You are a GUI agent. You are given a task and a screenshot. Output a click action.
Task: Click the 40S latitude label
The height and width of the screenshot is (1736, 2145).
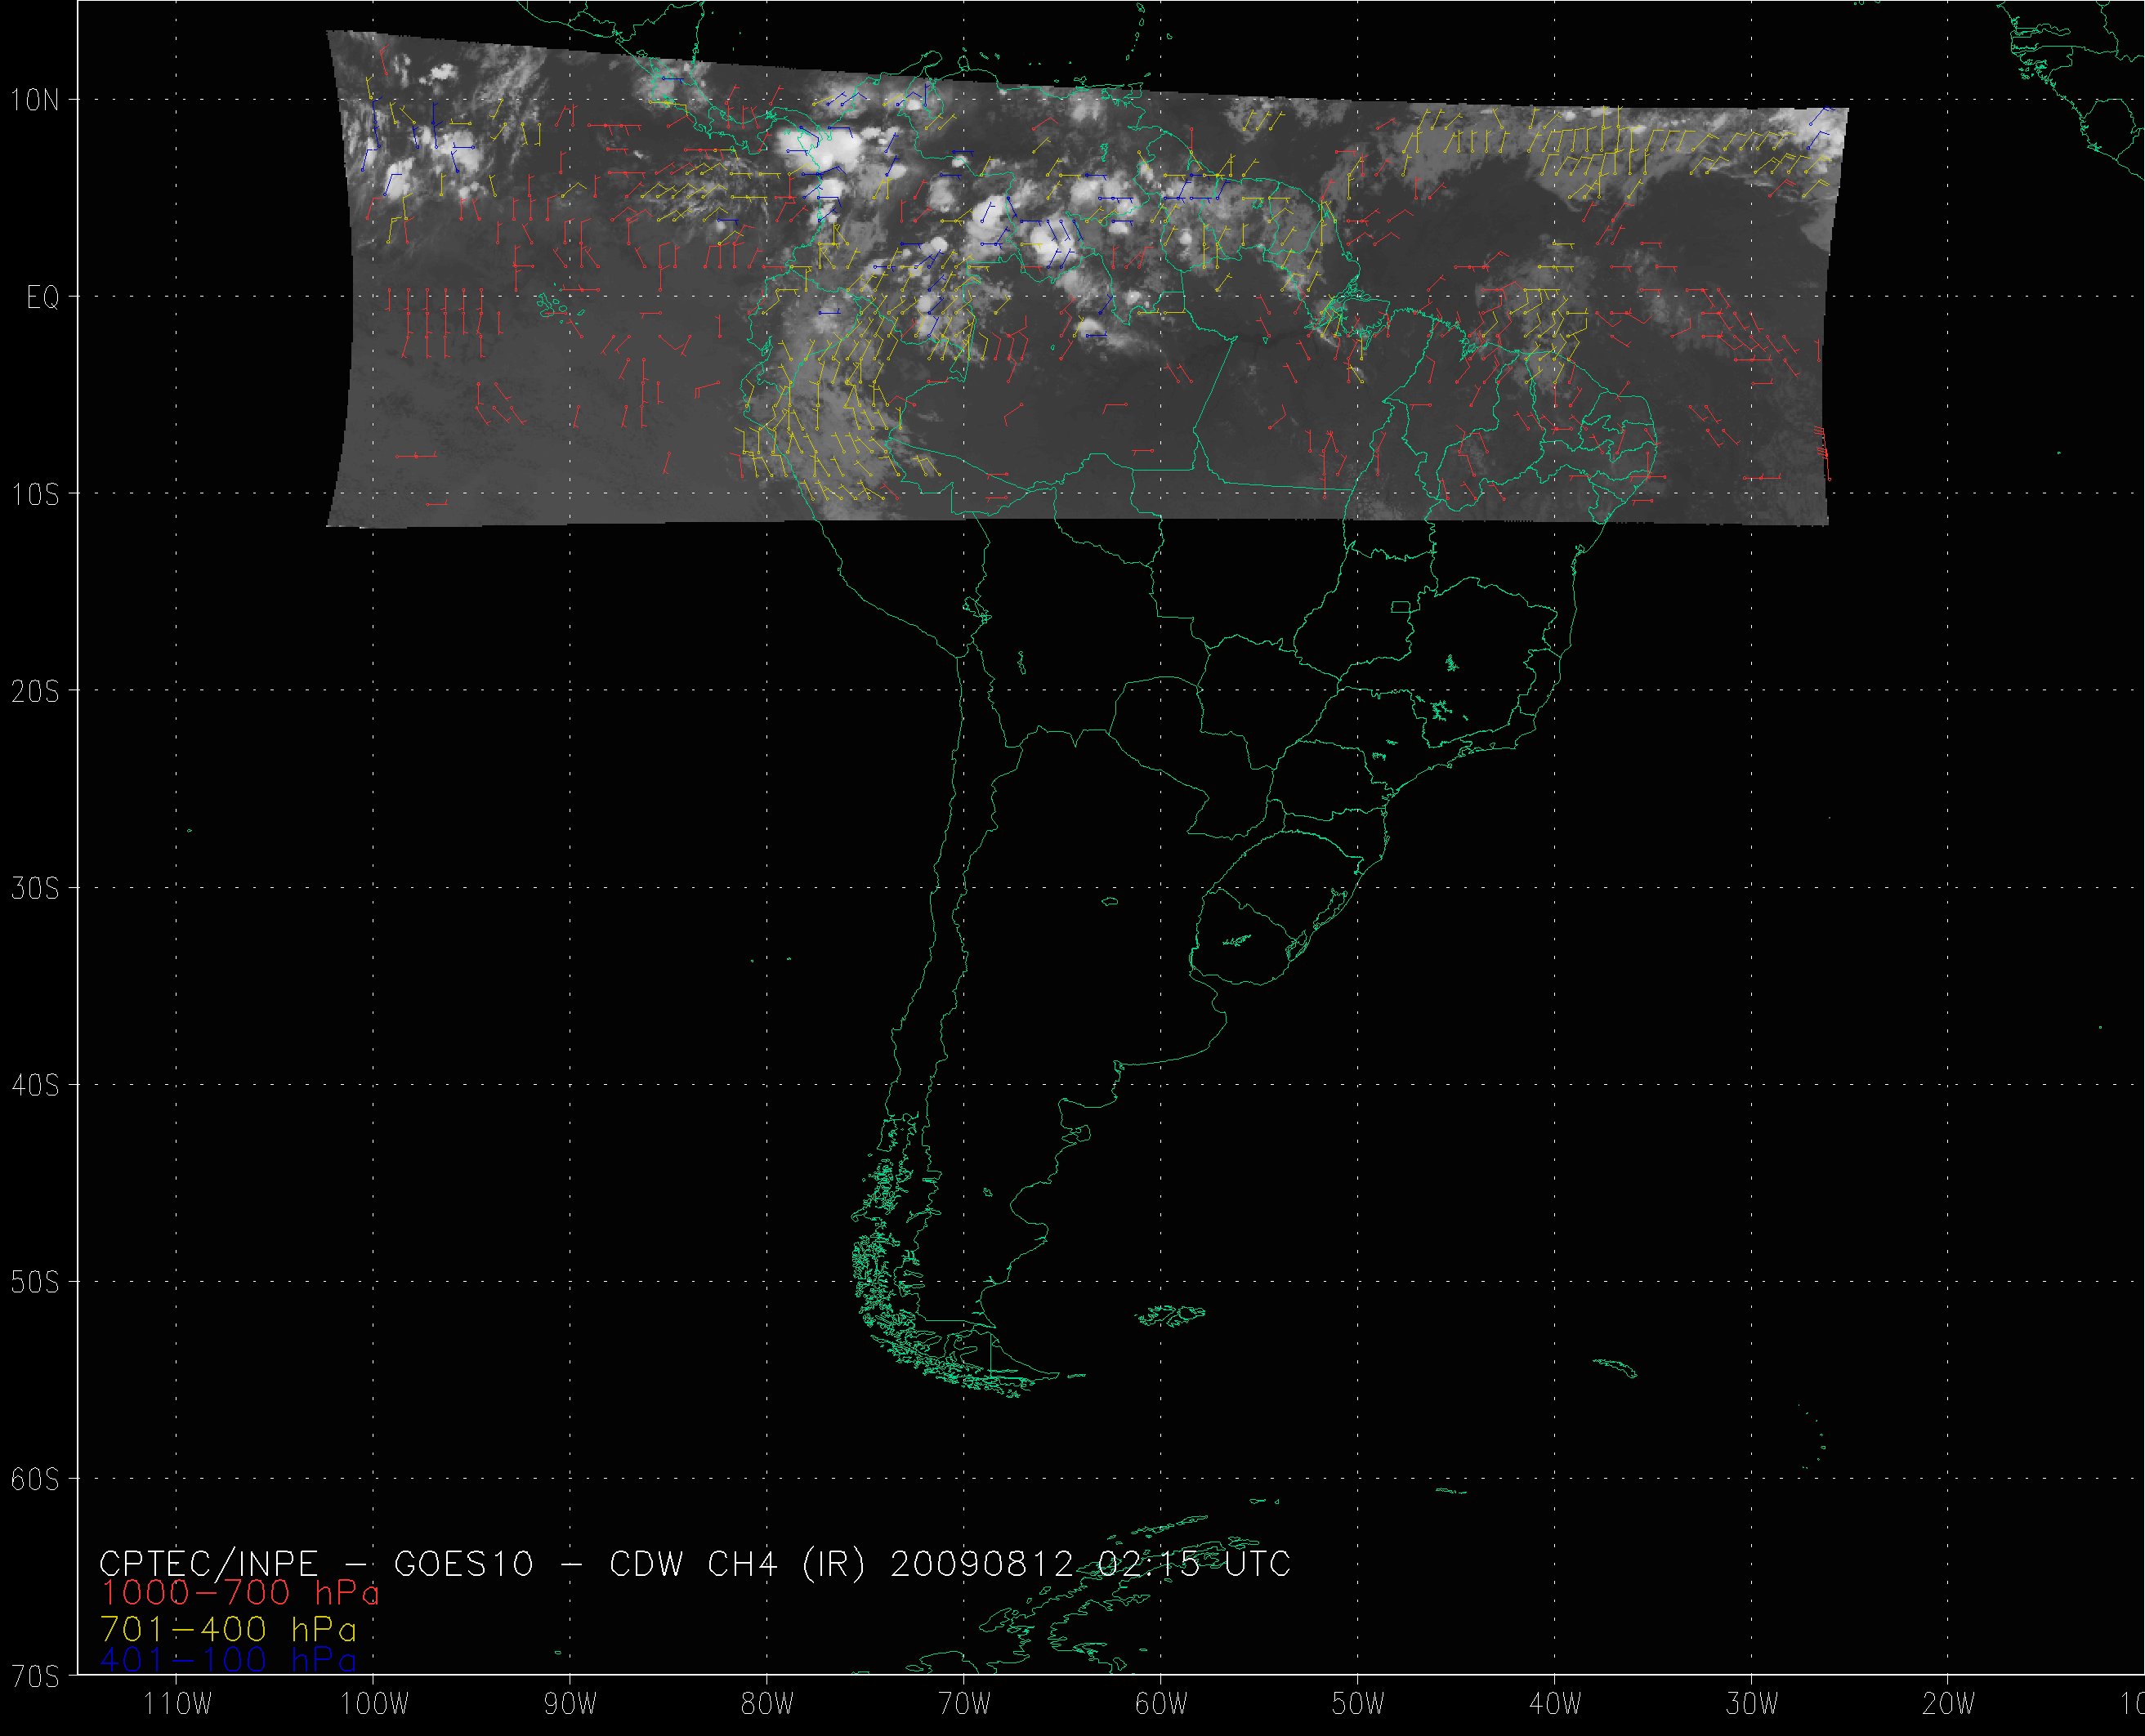click(x=34, y=1085)
